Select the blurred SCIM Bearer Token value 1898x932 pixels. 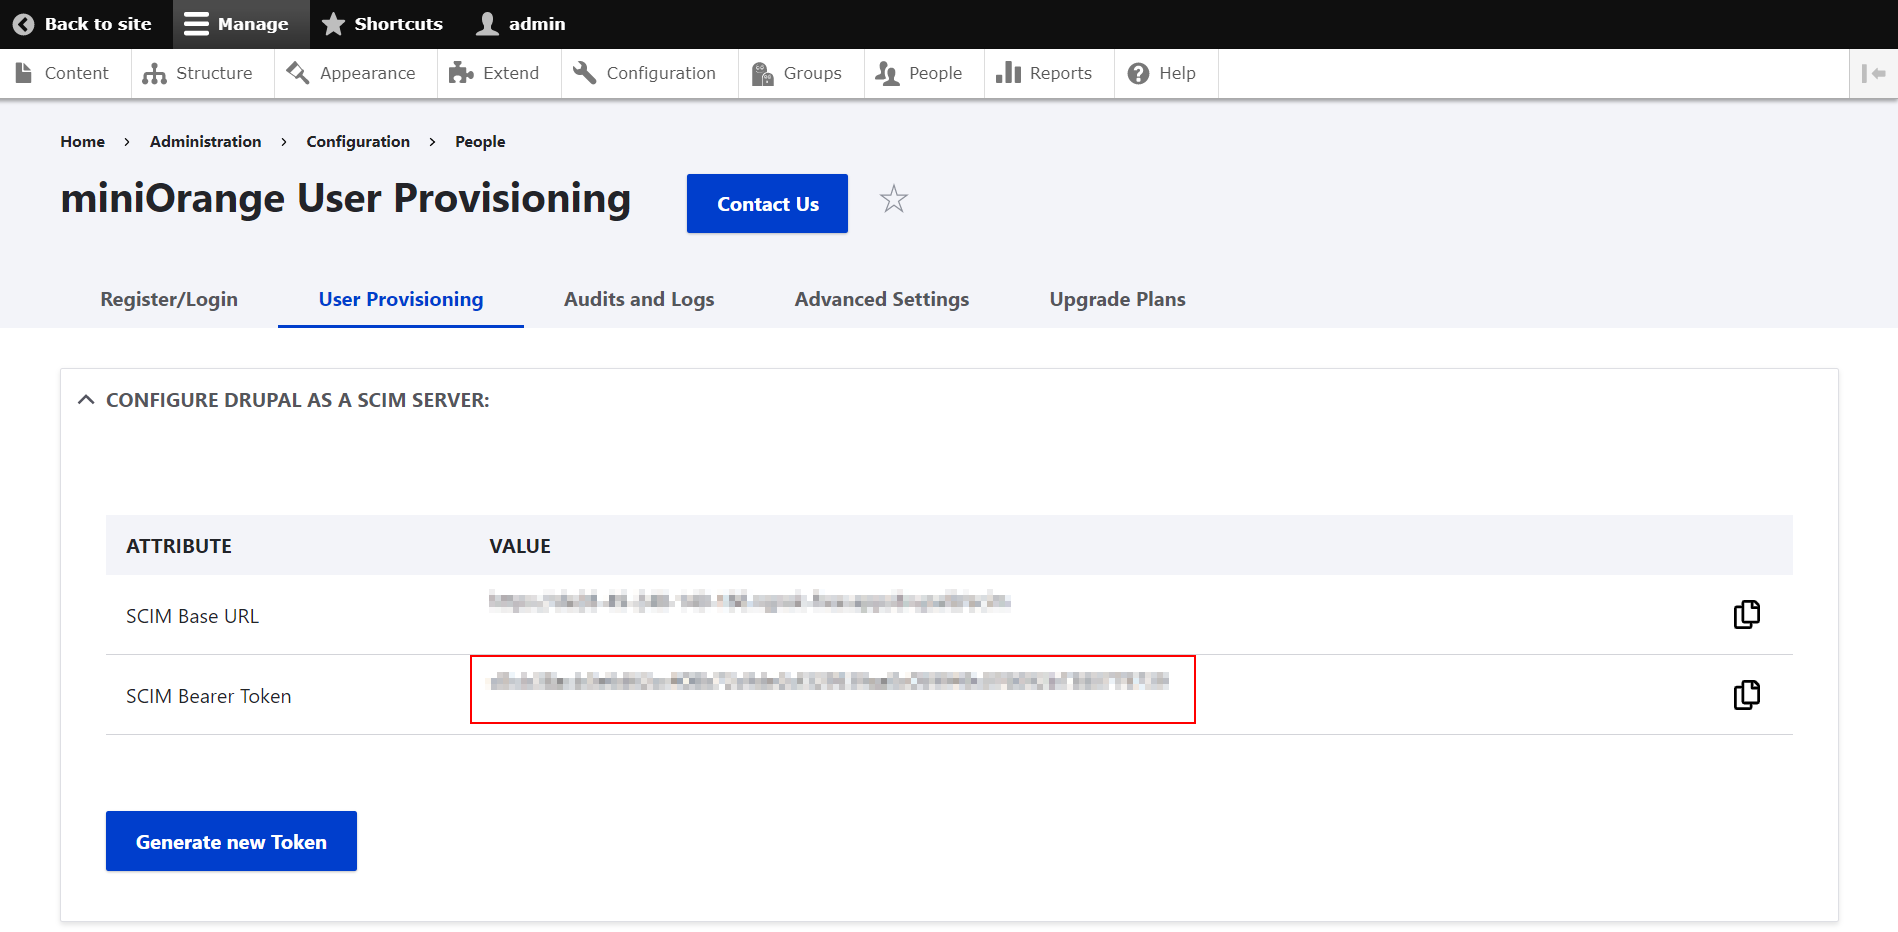point(829,682)
